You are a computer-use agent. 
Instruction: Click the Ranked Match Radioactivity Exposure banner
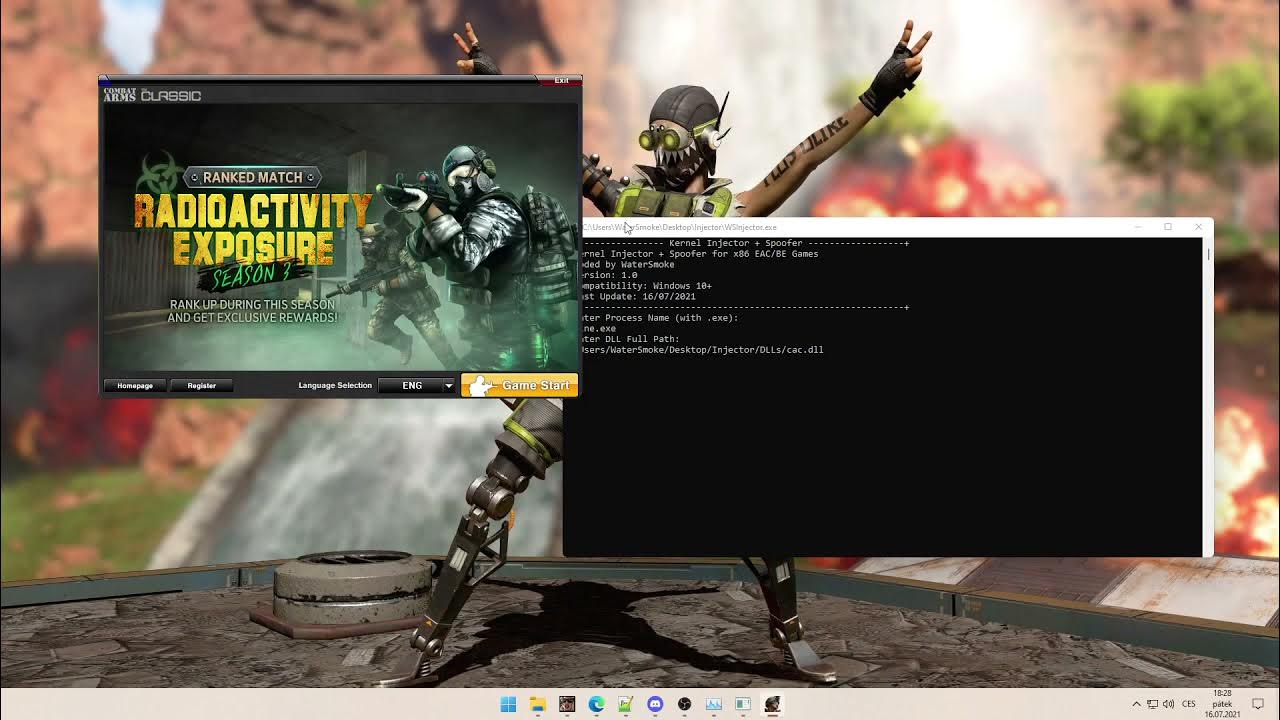[340, 240]
